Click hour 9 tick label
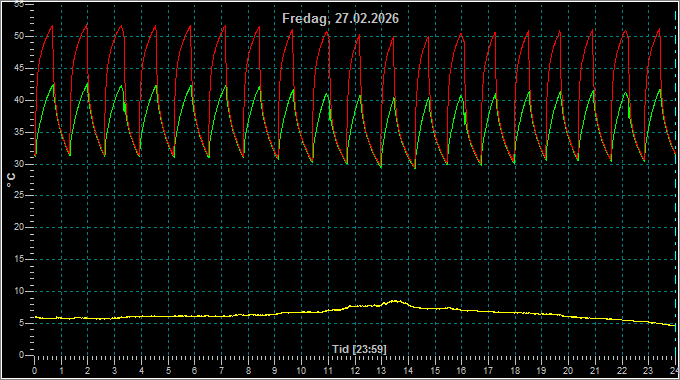This screenshot has width=680, height=380. [275, 371]
